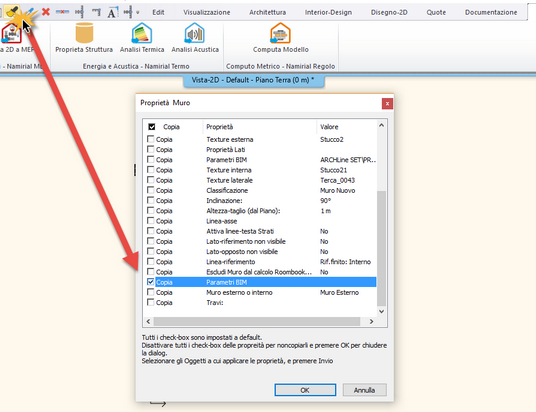536x412 pixels.
Task: Select the 'Stucco2' value cell
Action: 332,139
